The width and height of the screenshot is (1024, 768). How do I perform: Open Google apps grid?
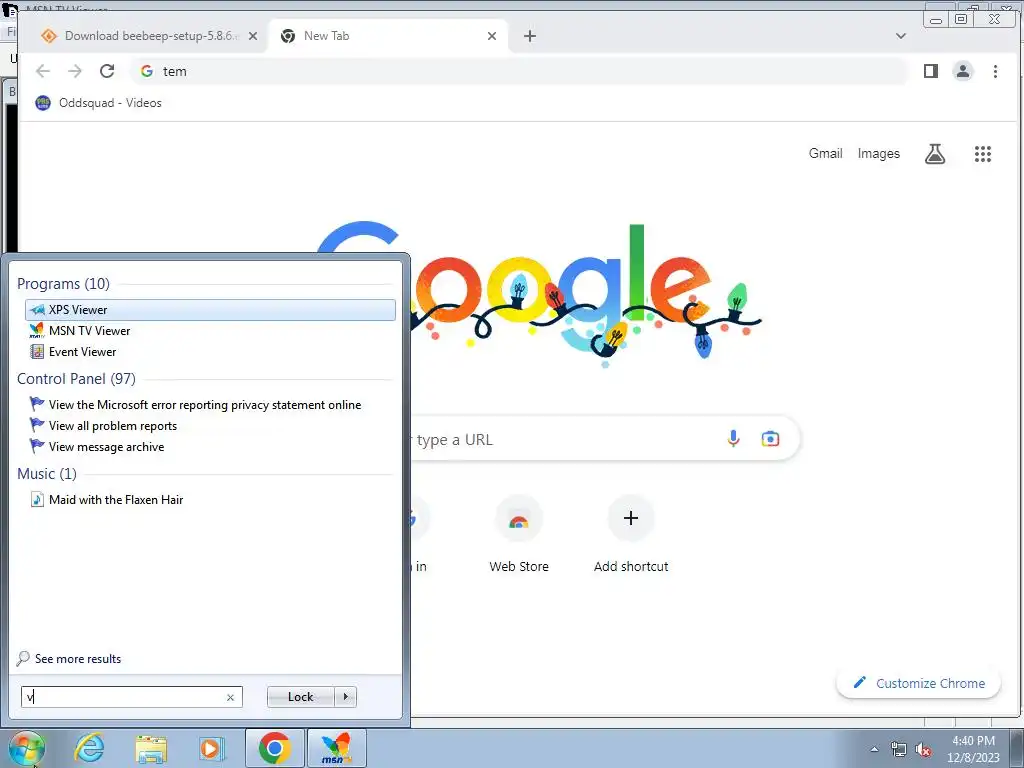(983, 153)
